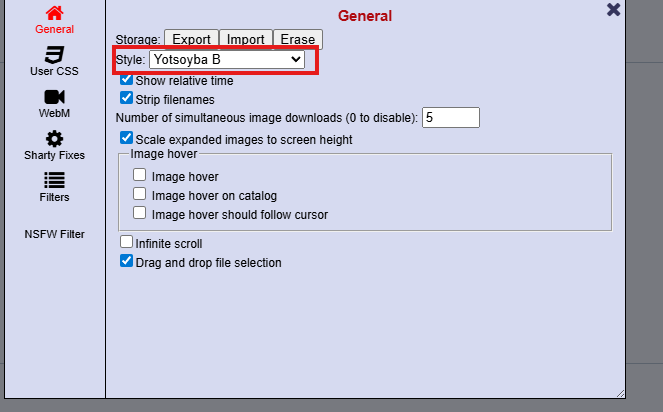Click the Export storage button
663x412 pixels.
point(191,40)
